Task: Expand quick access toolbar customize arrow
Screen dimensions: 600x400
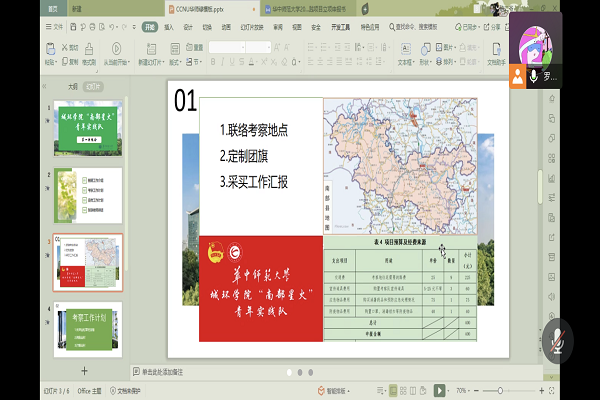Action: point(134,27)
